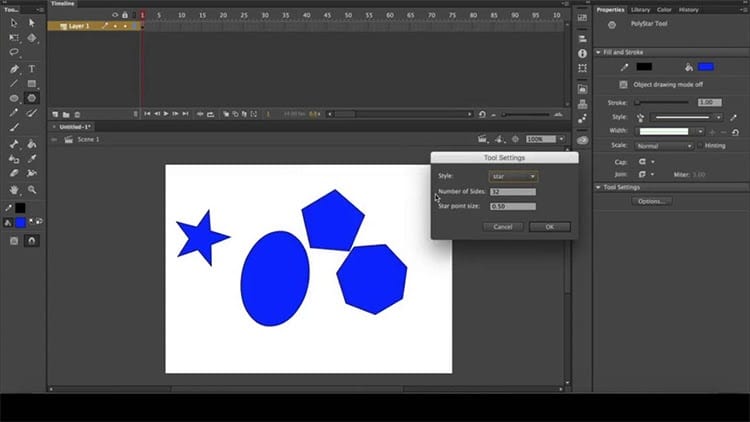Screen dimensions: 750x422
Task: Pick the Hand tool
Action: [14, 190]
